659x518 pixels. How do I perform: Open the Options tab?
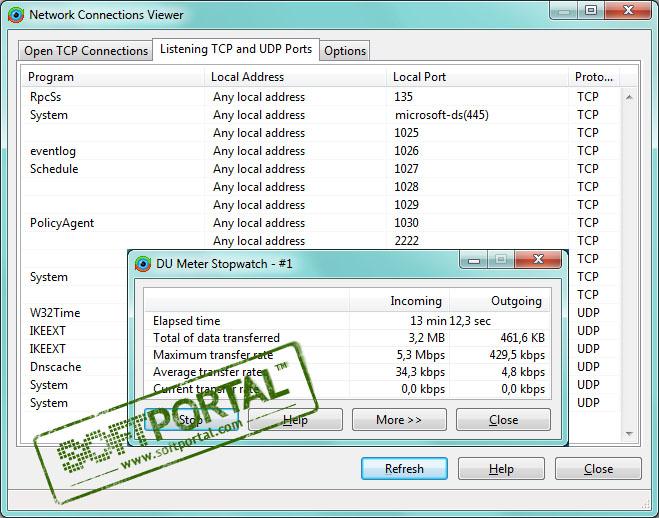(345, 51)
